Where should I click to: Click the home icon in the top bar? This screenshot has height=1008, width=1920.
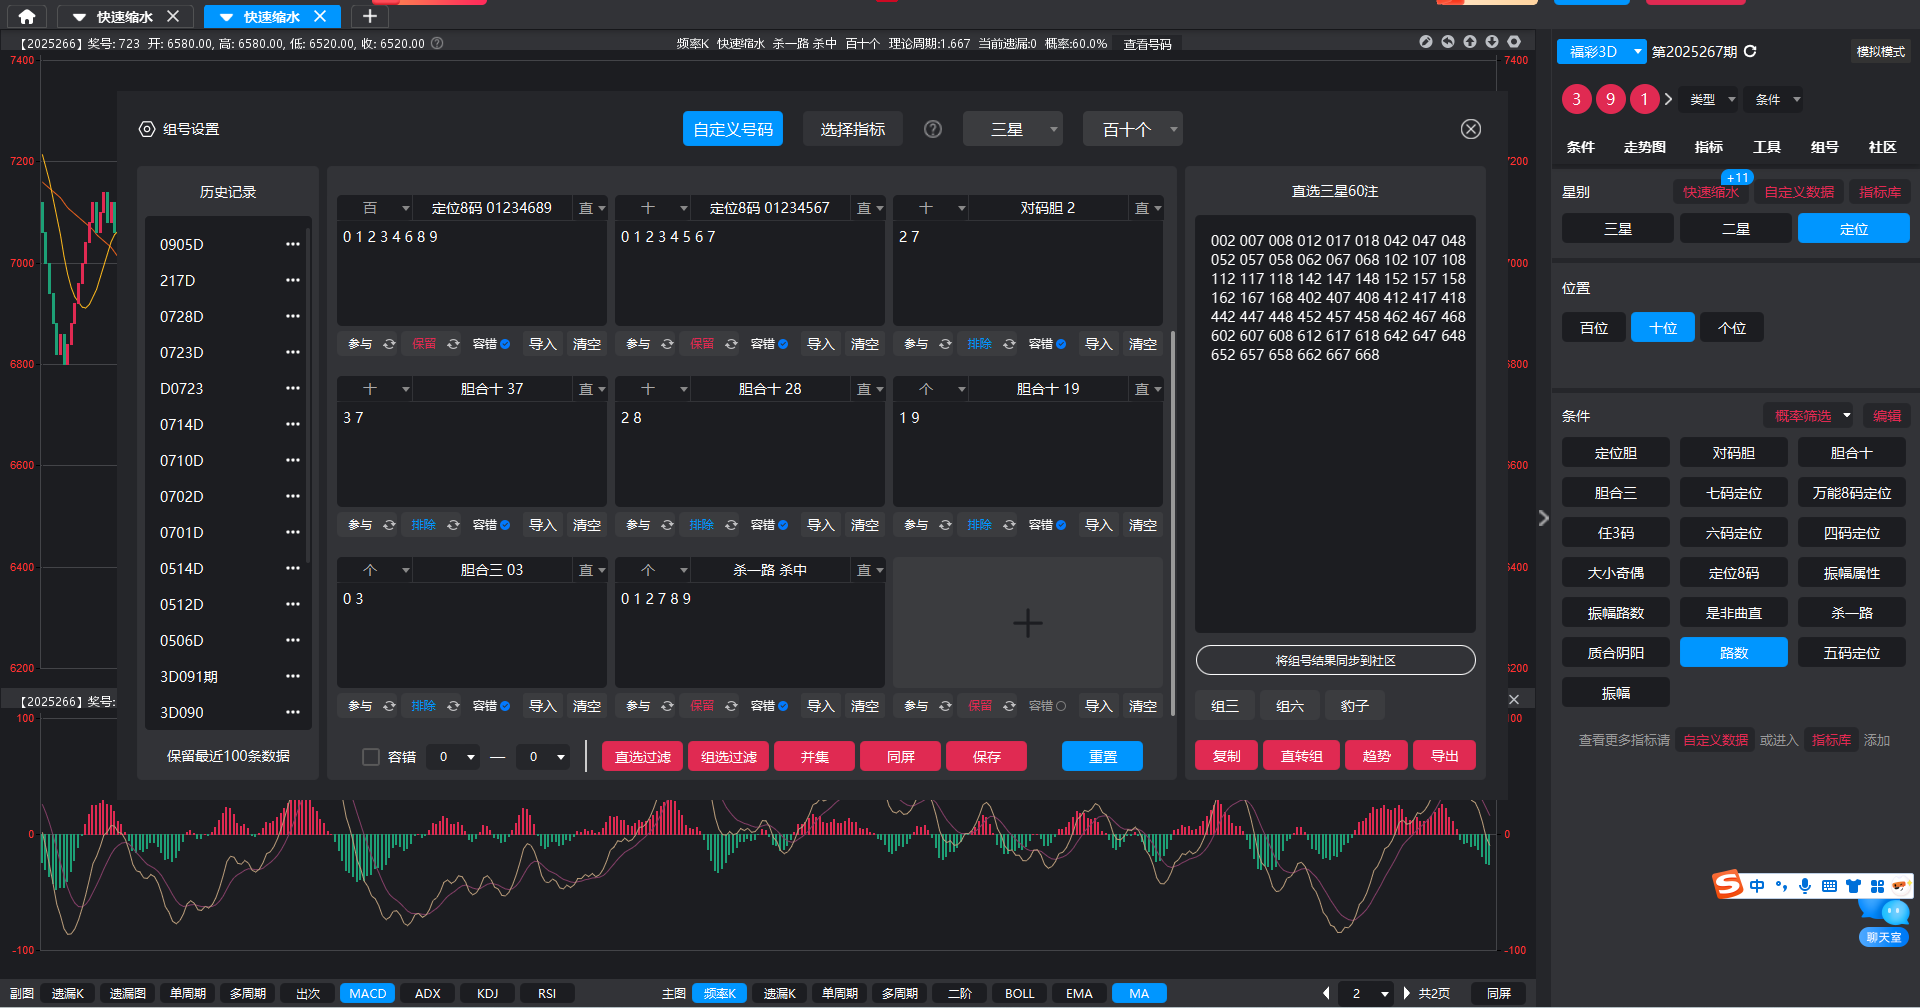(27, 17)
